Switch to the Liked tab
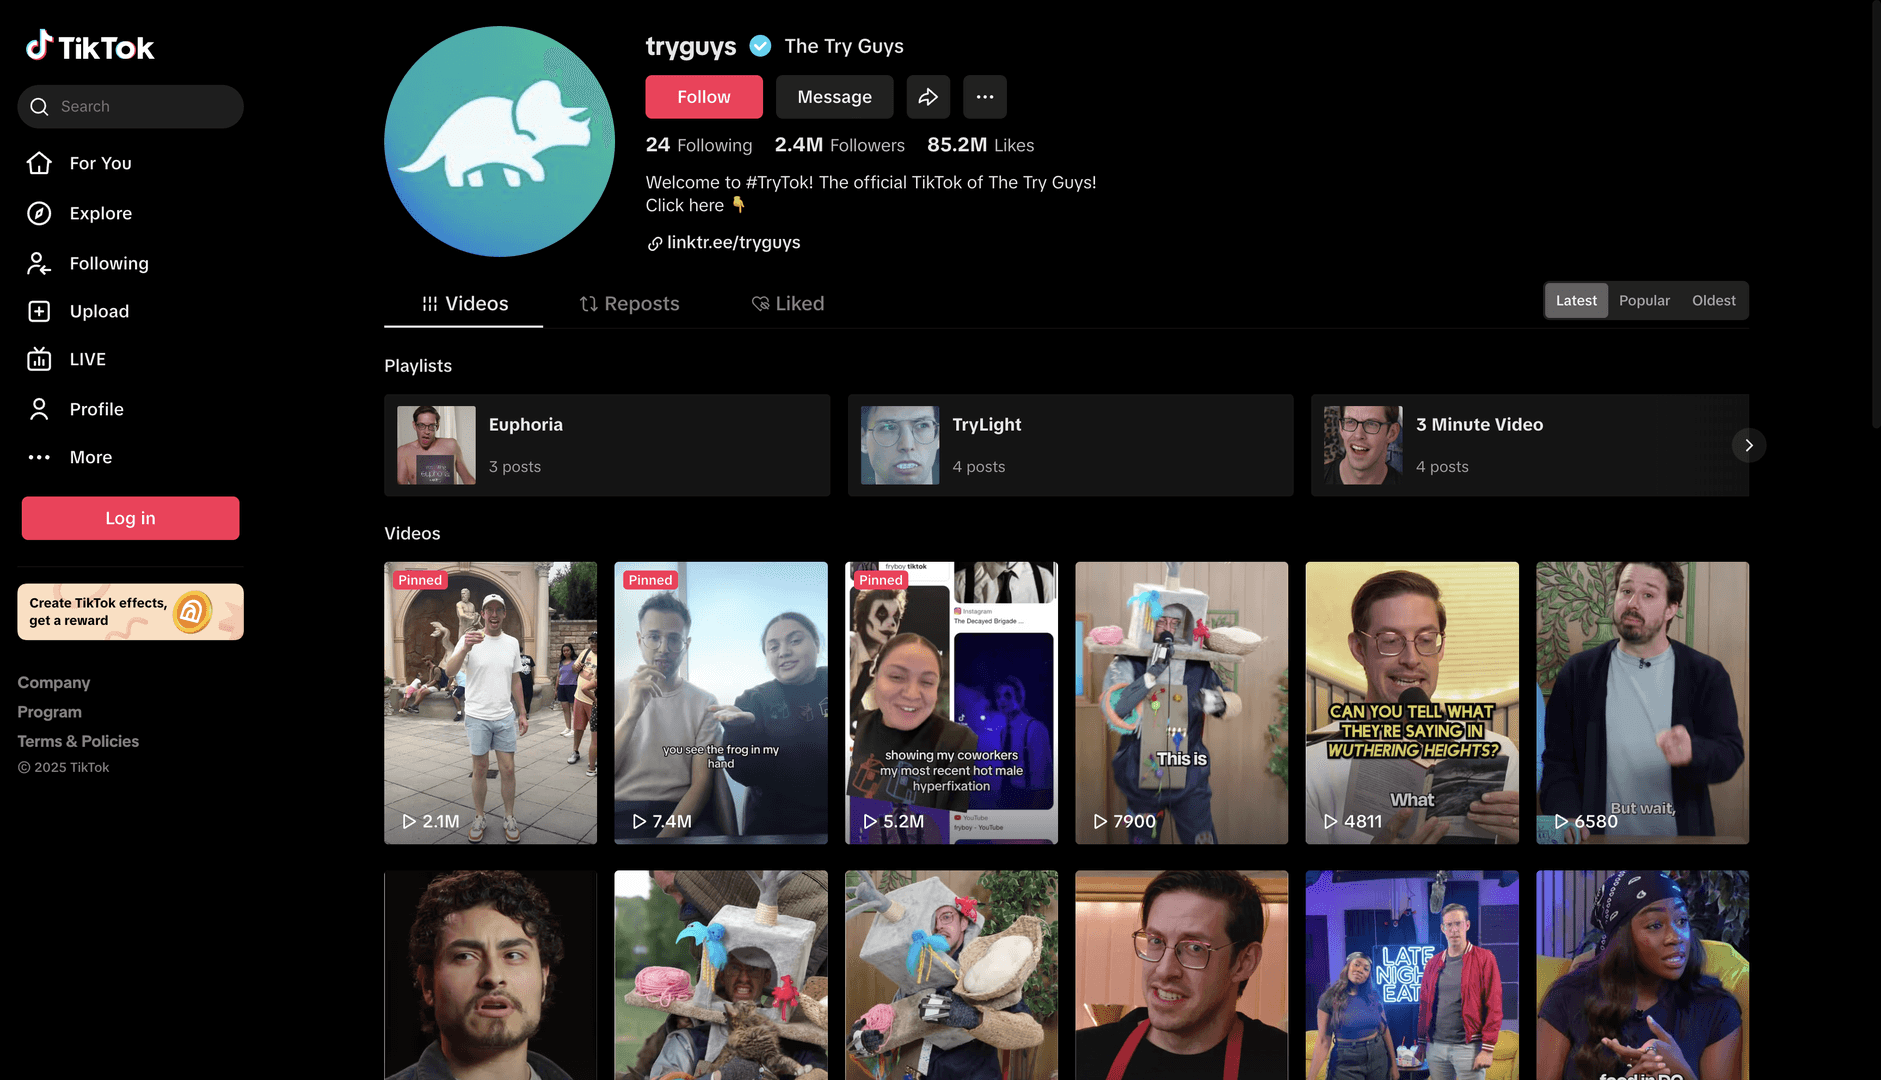This screenshot has height=1080, width=1881. coord(788,303)
